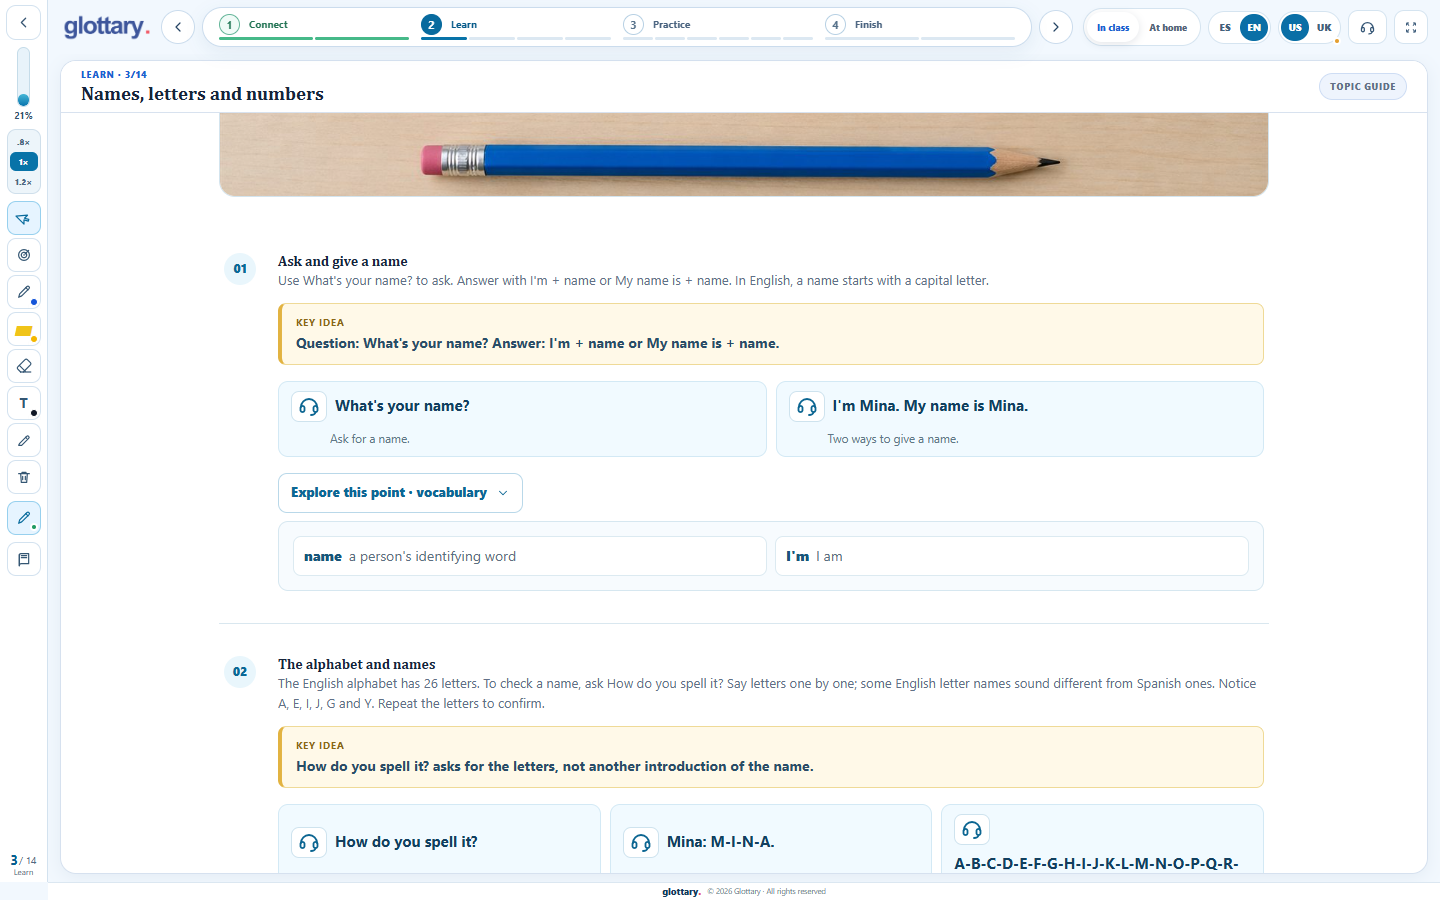
Task: Jump to the Finish step
Action: (920, 26)
